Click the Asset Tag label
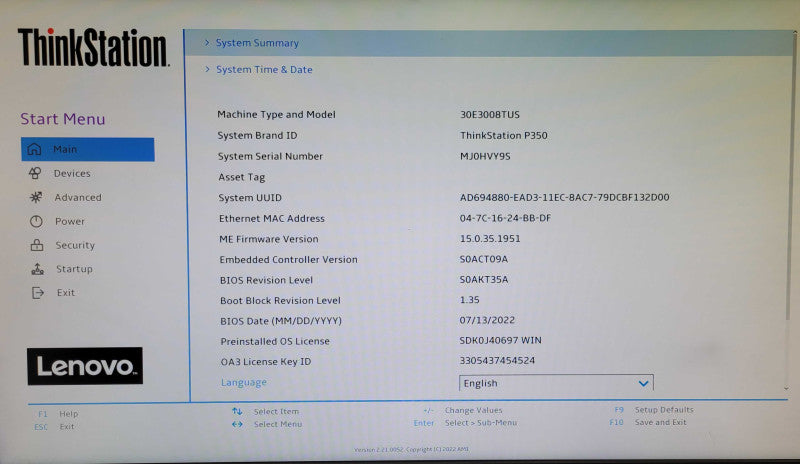This screenshot has width=800, height=464. coord(241,177)
